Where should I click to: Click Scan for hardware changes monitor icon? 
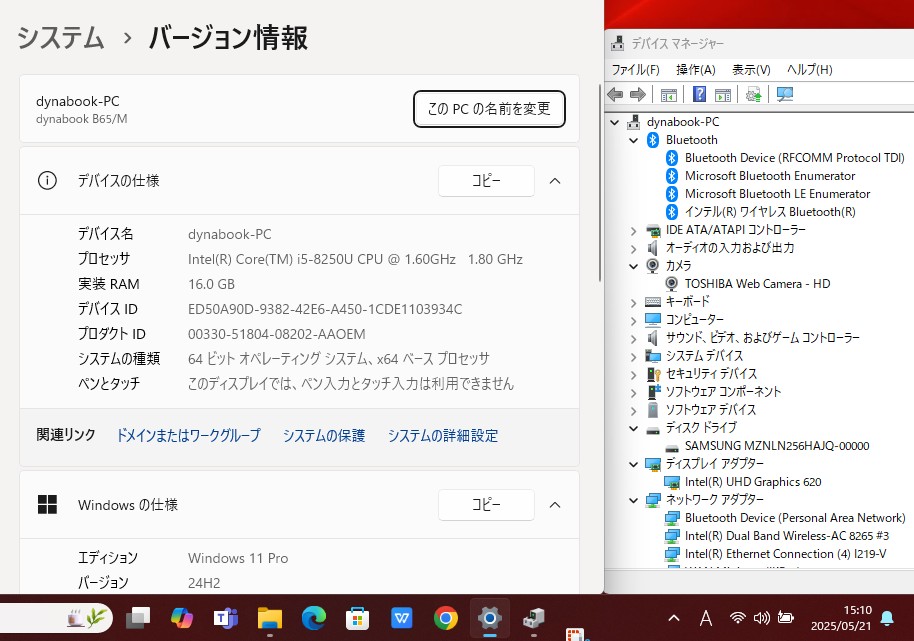(x=785, y=94)
